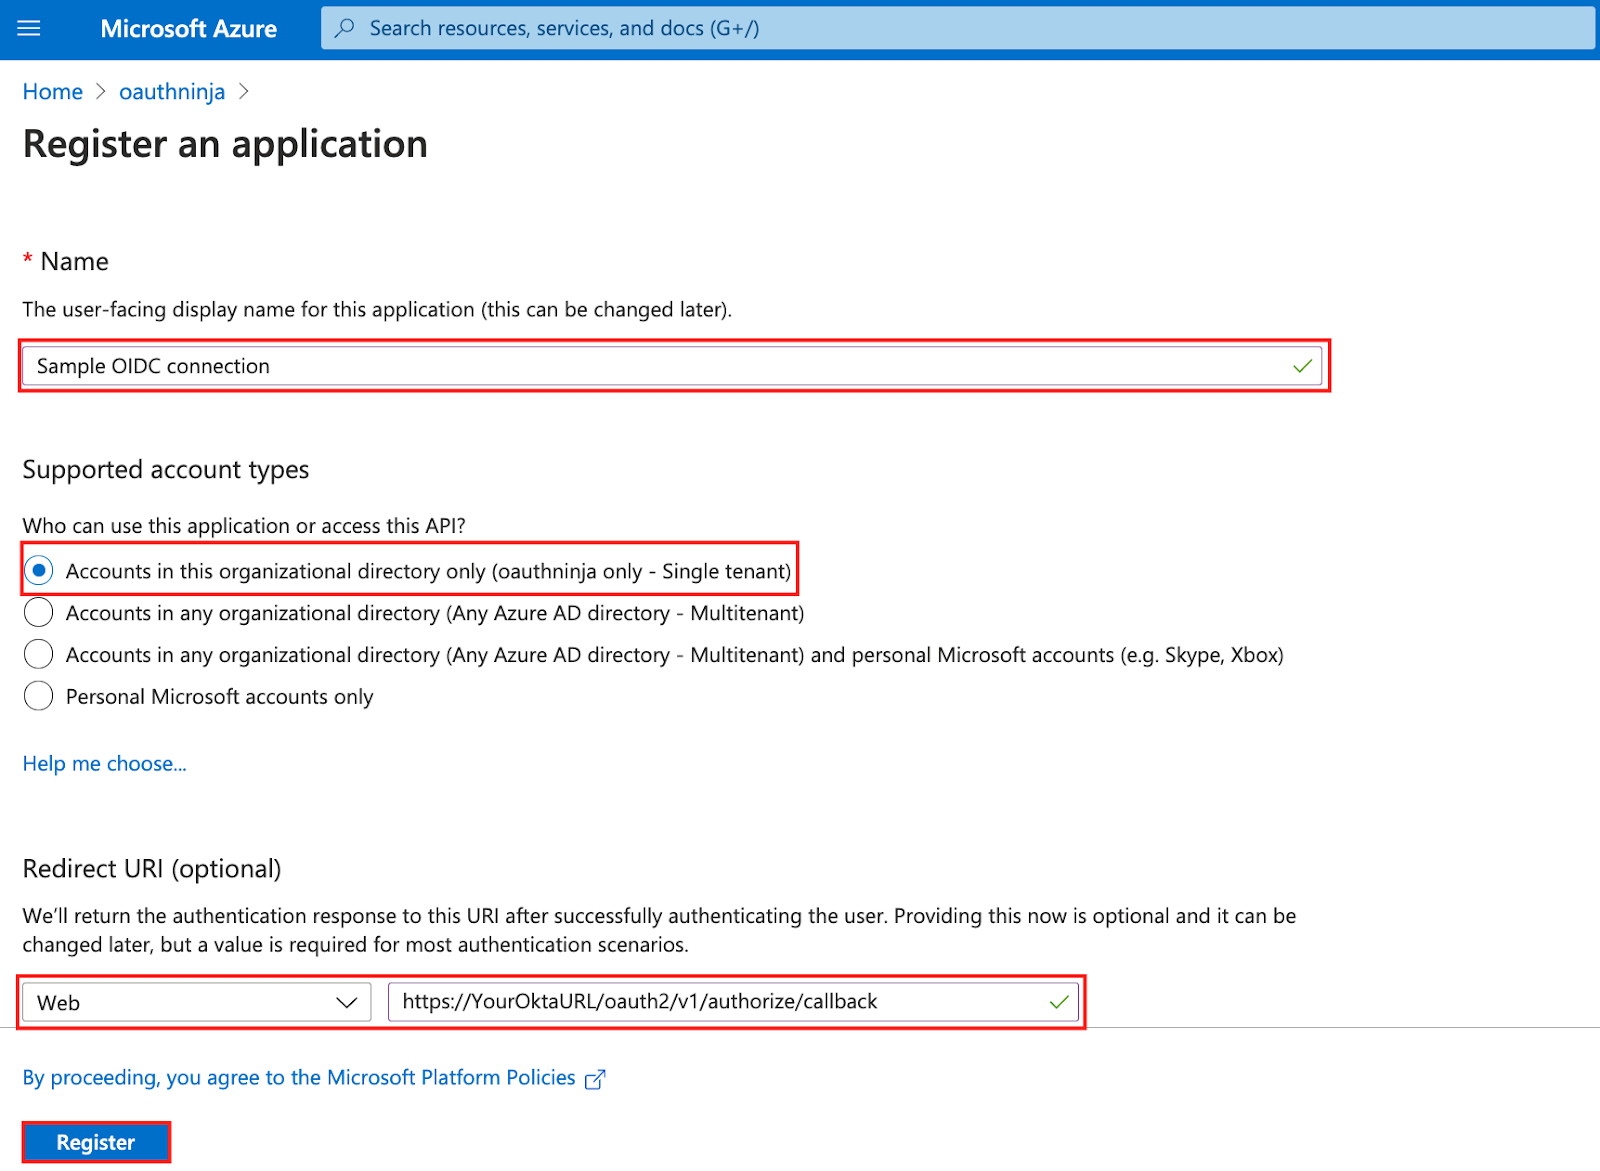Click the Register button
This screenshot has height=1171, width=1600.
96,1142
